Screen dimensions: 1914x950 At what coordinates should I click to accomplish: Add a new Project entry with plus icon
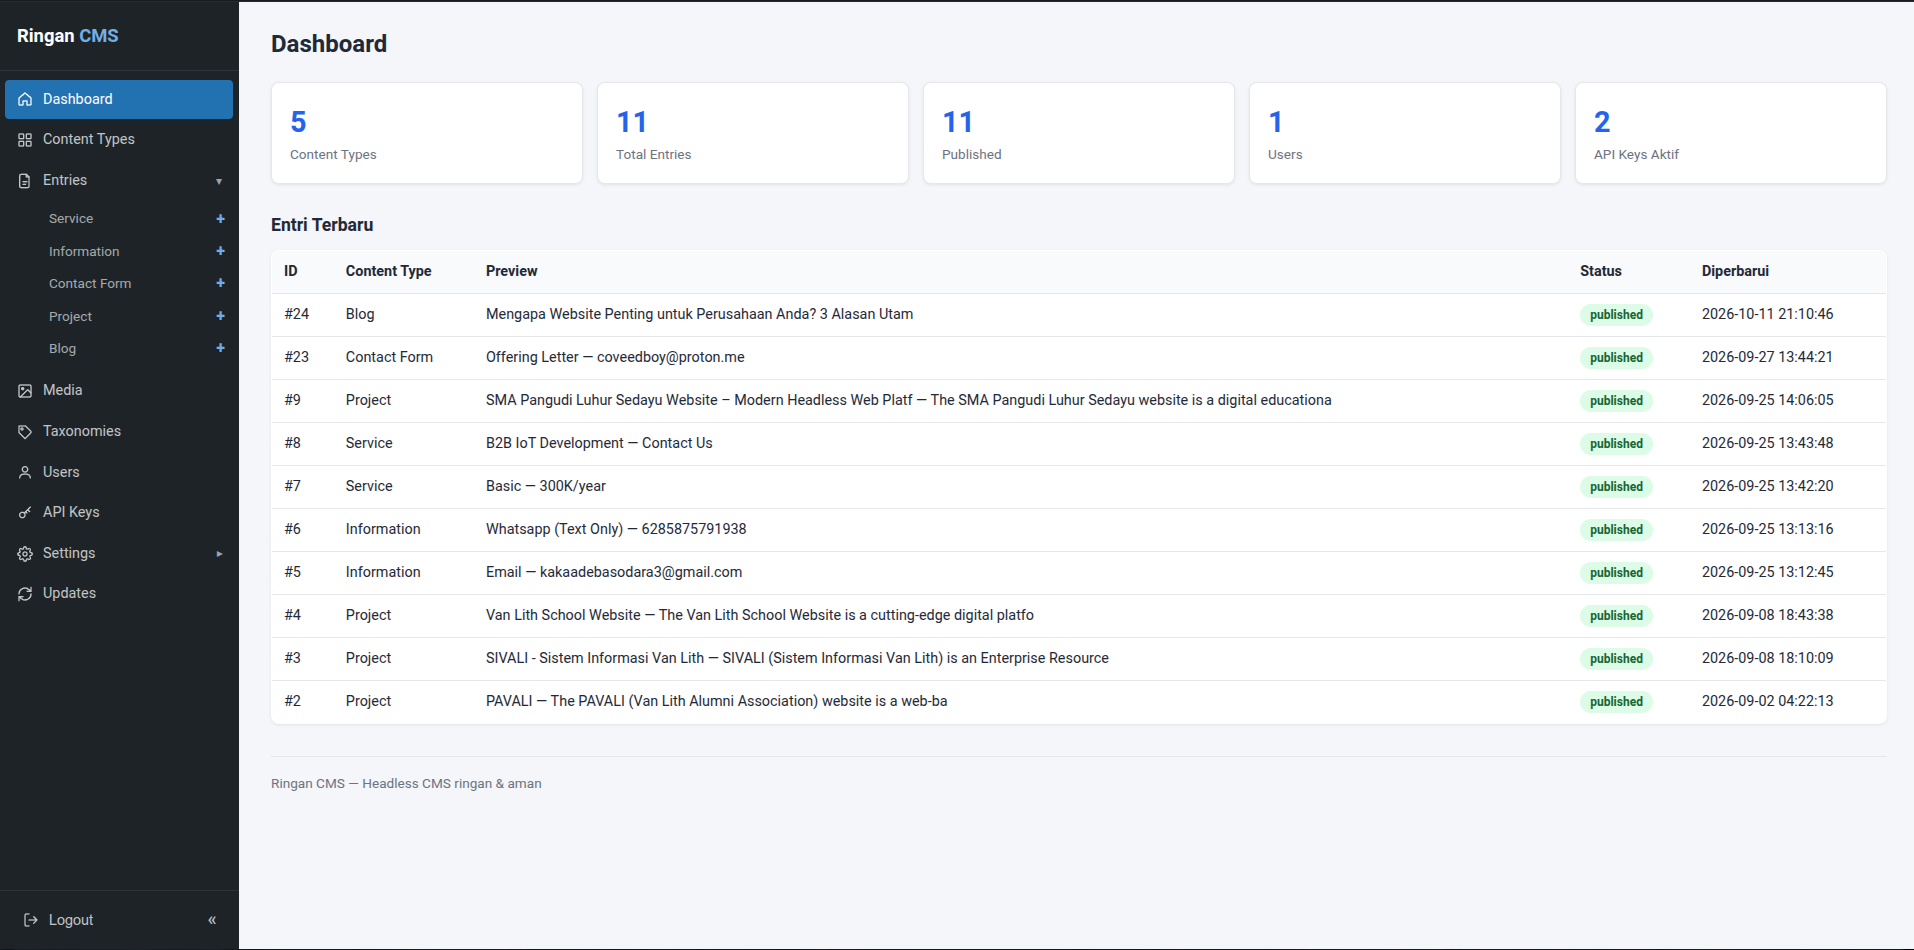pyautogui.click(x=220, y=316)
